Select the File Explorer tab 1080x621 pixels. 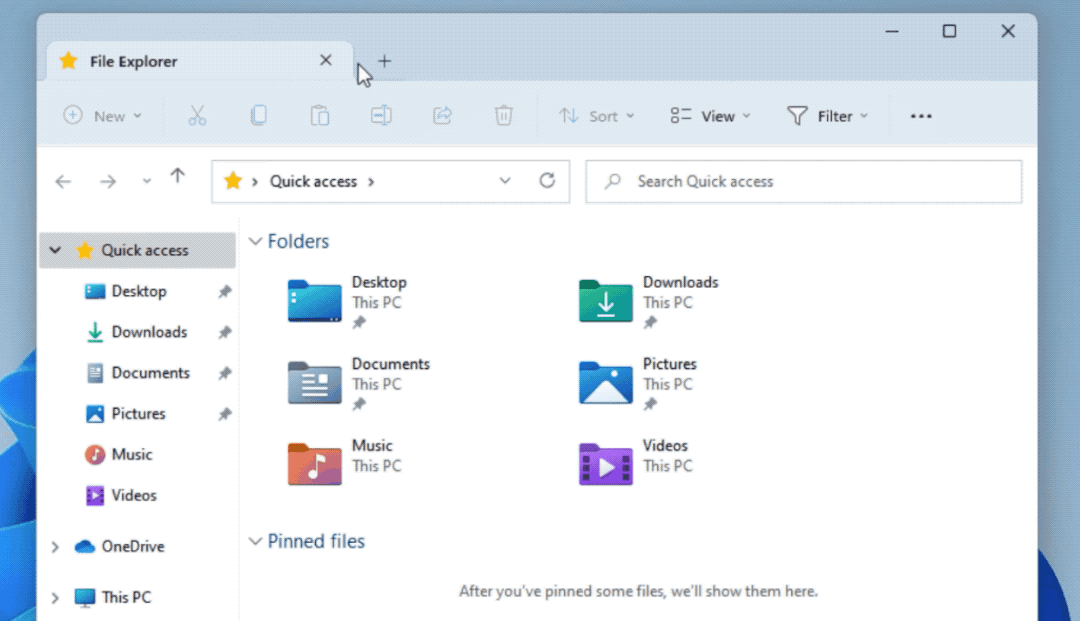point(200,61)
